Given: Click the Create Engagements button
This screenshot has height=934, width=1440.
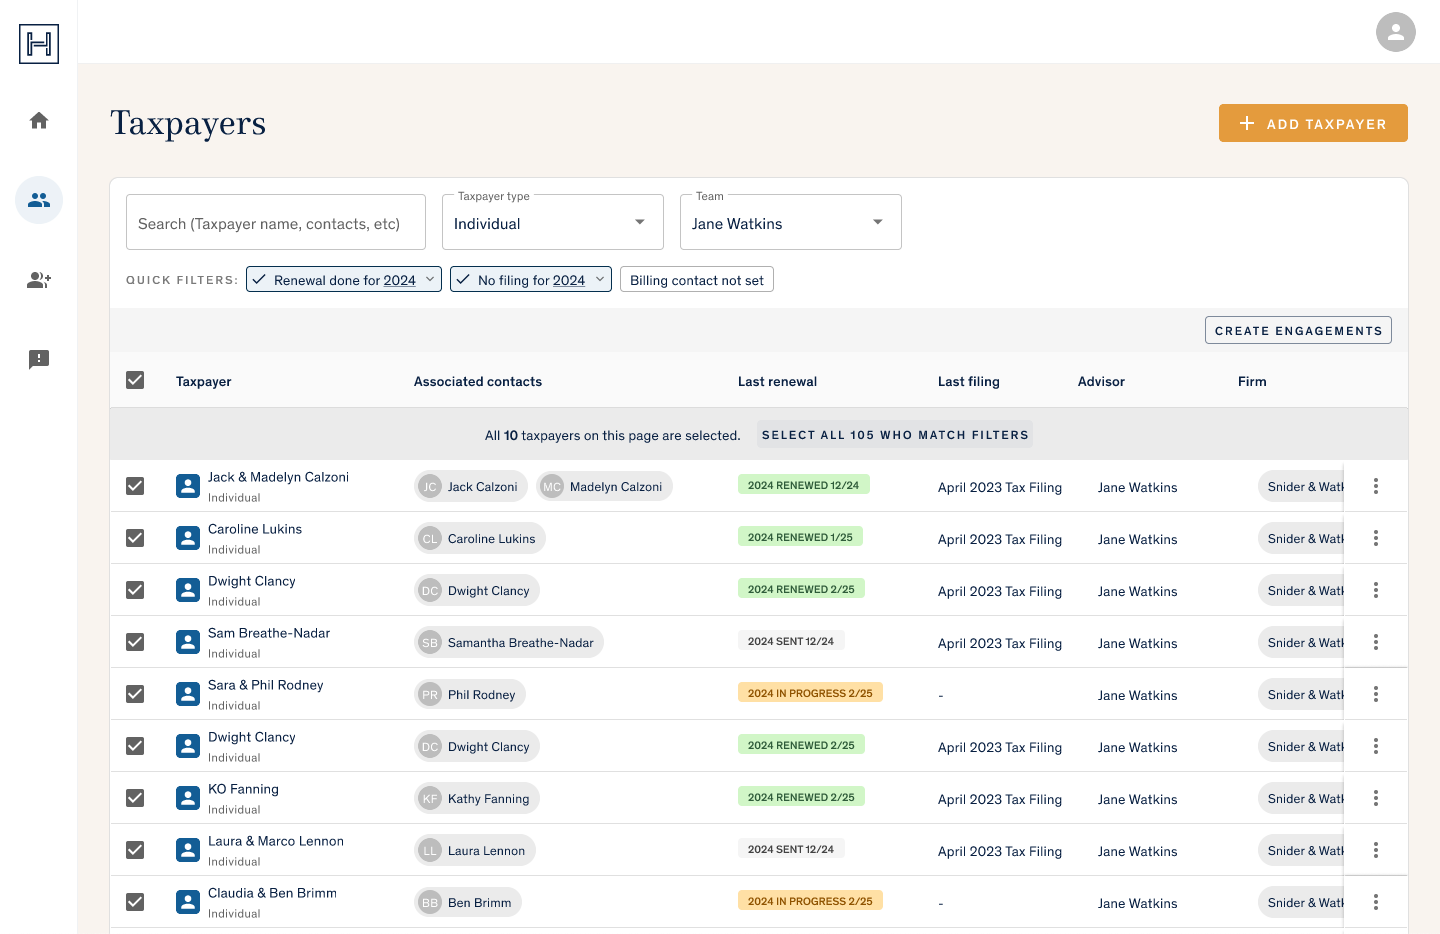Looking at the screenshot, I should pos(1298,330).
